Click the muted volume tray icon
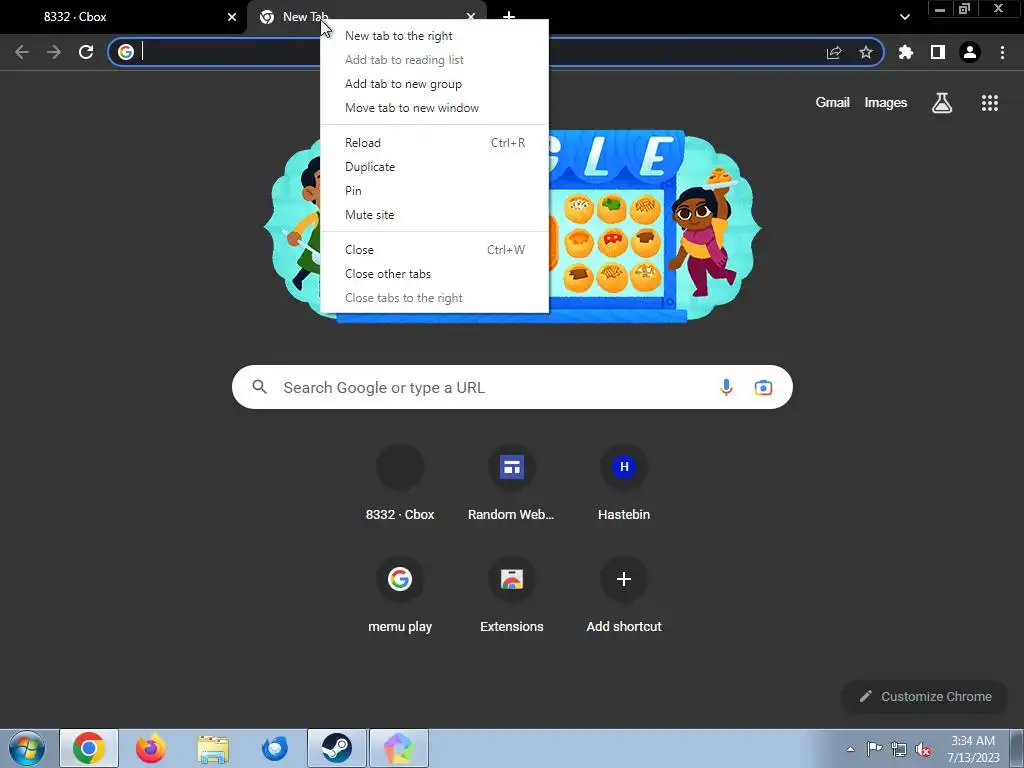The width and height of the screenshot is (1024, 768). click(923, 749)
